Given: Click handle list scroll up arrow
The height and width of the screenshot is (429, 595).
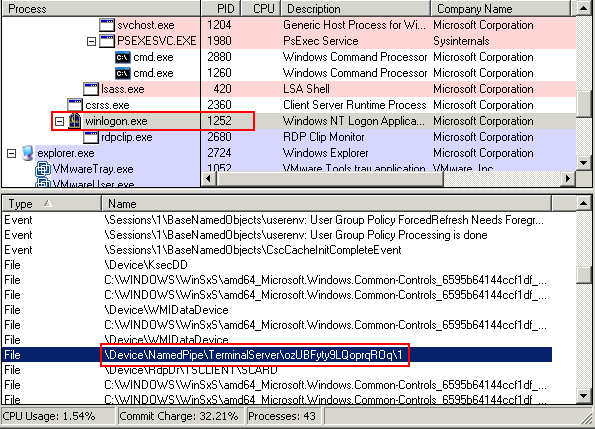Looking at the screenshot, I should 584,204.
